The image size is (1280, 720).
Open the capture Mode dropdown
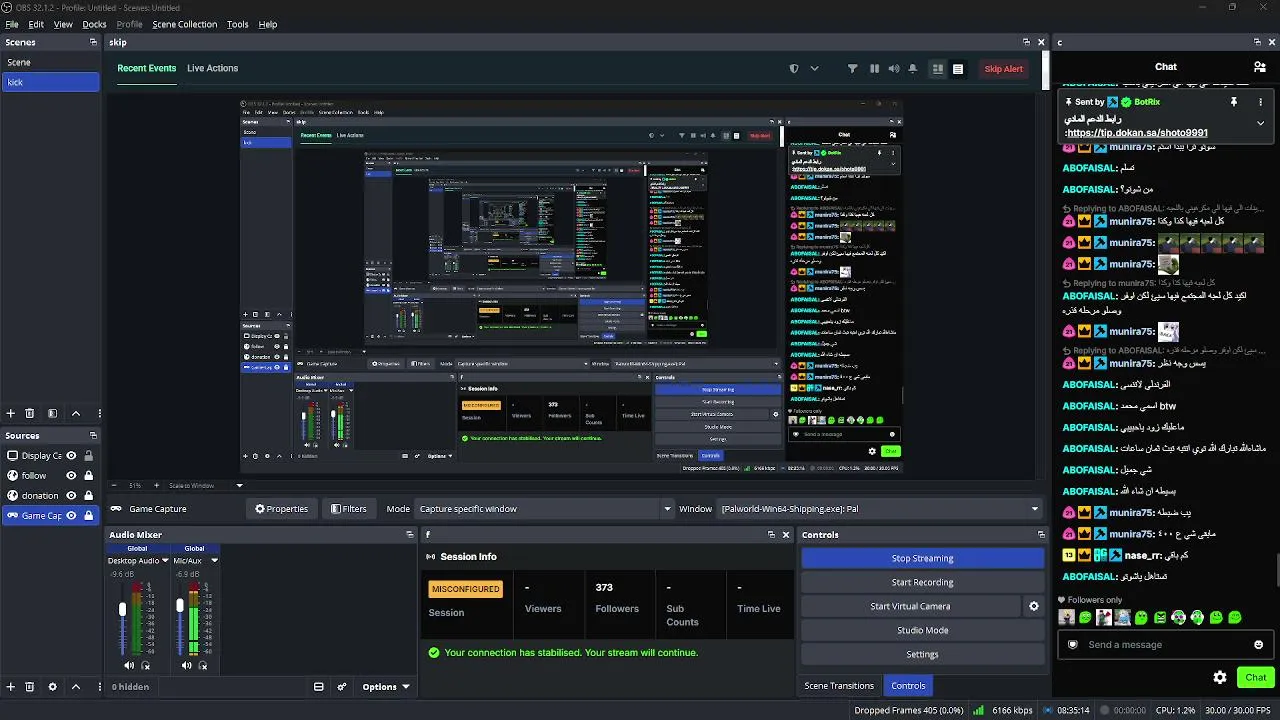click(544, 509)
